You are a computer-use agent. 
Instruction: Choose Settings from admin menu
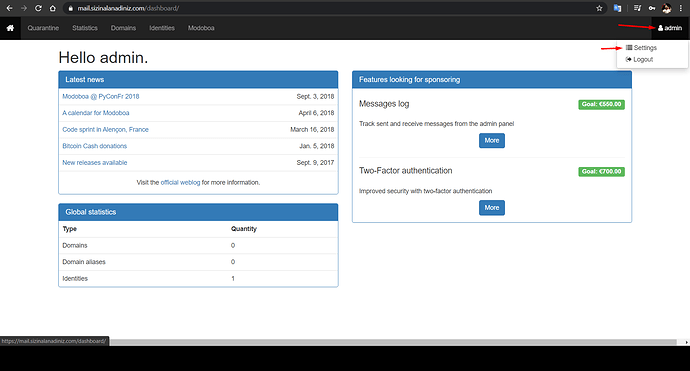coord(641,48)
